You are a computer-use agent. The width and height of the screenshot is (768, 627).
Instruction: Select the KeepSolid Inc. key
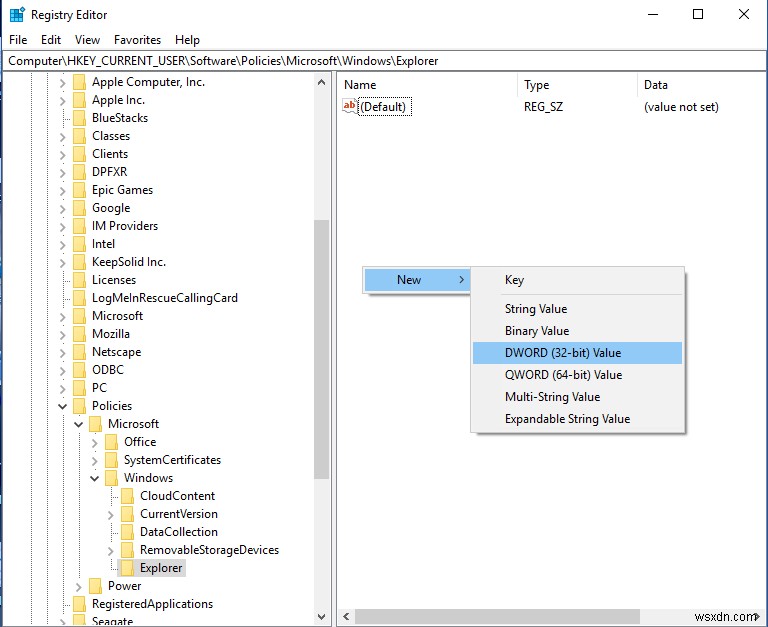click(129, 262)
